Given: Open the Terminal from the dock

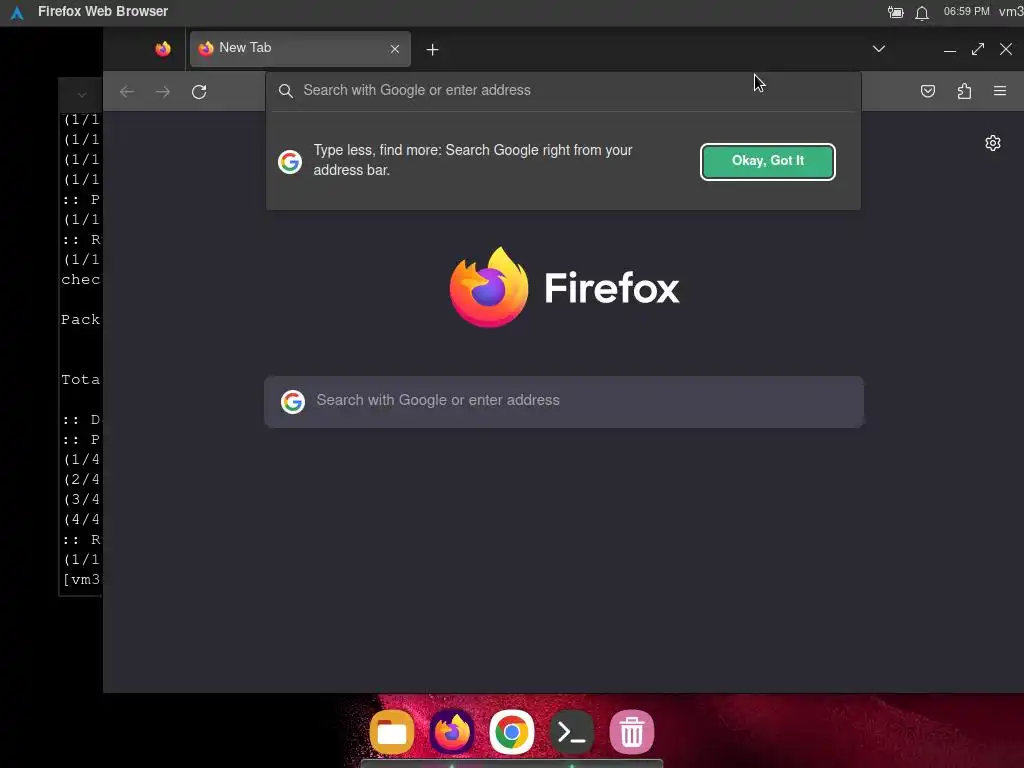Looking at the screenshot, I should [x=571, y=732].
